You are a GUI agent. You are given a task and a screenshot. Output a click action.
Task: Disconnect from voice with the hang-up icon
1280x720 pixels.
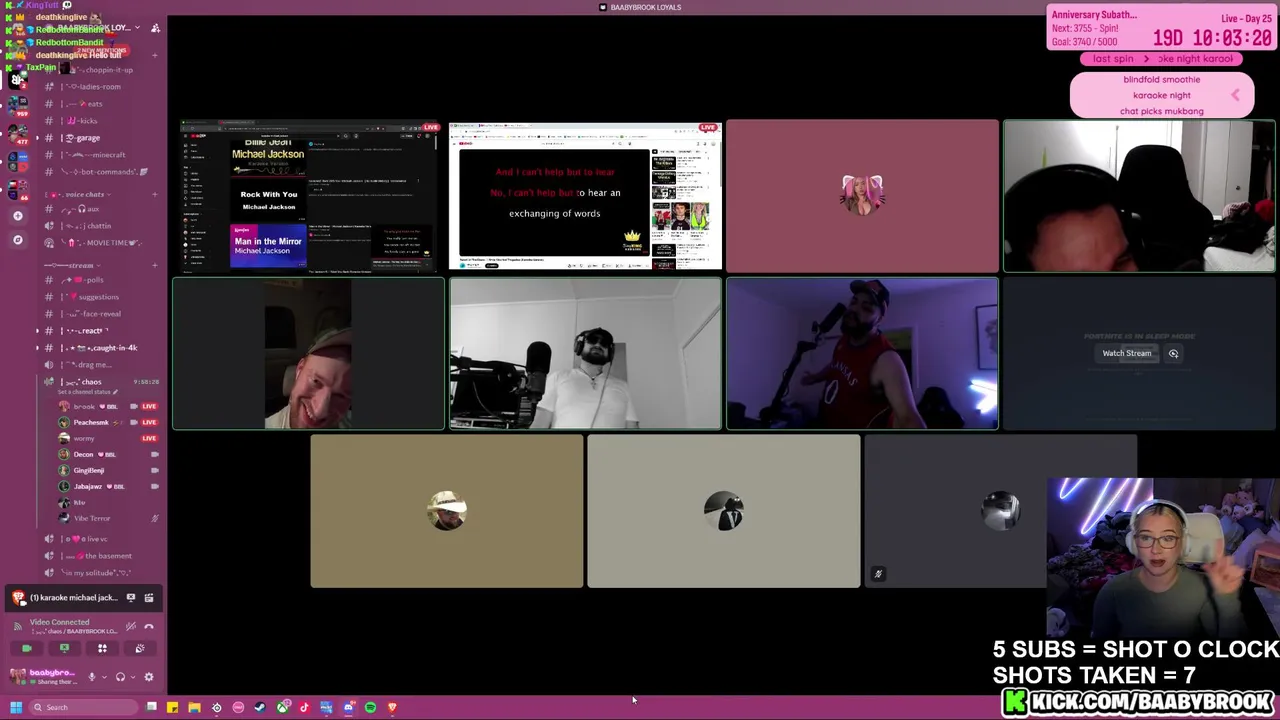pos(149,626)
